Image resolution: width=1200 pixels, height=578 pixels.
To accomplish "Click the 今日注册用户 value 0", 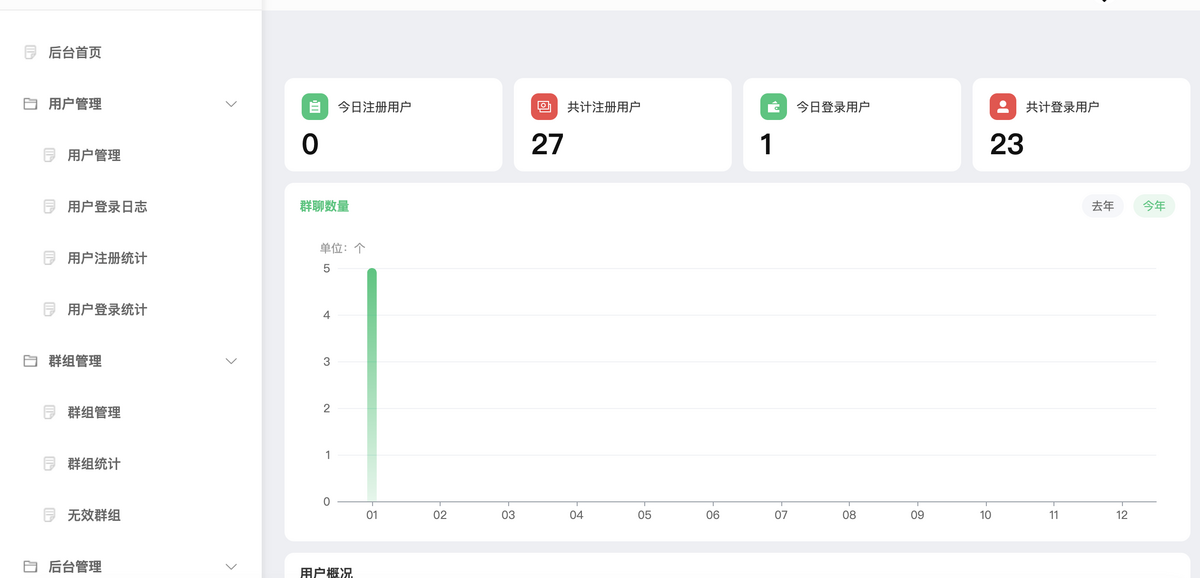I will click(310, 145).
